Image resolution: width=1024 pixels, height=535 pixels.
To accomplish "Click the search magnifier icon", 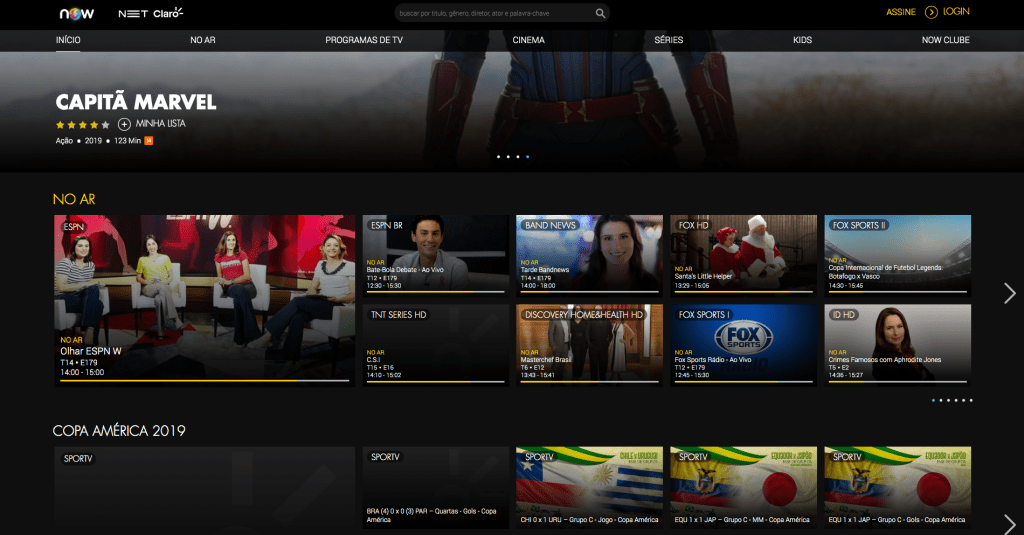I will (x=600, y=13).
